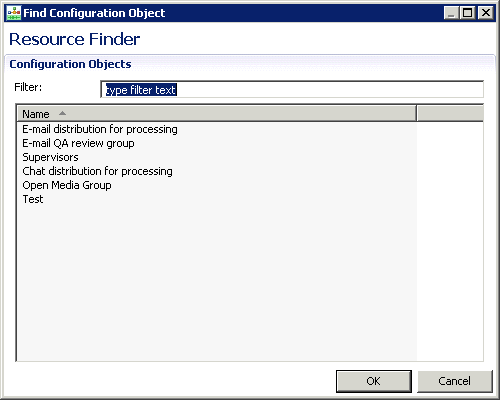Click empty area below the Test entry
This screenshot has height=400, width=500.
point(217,283)
